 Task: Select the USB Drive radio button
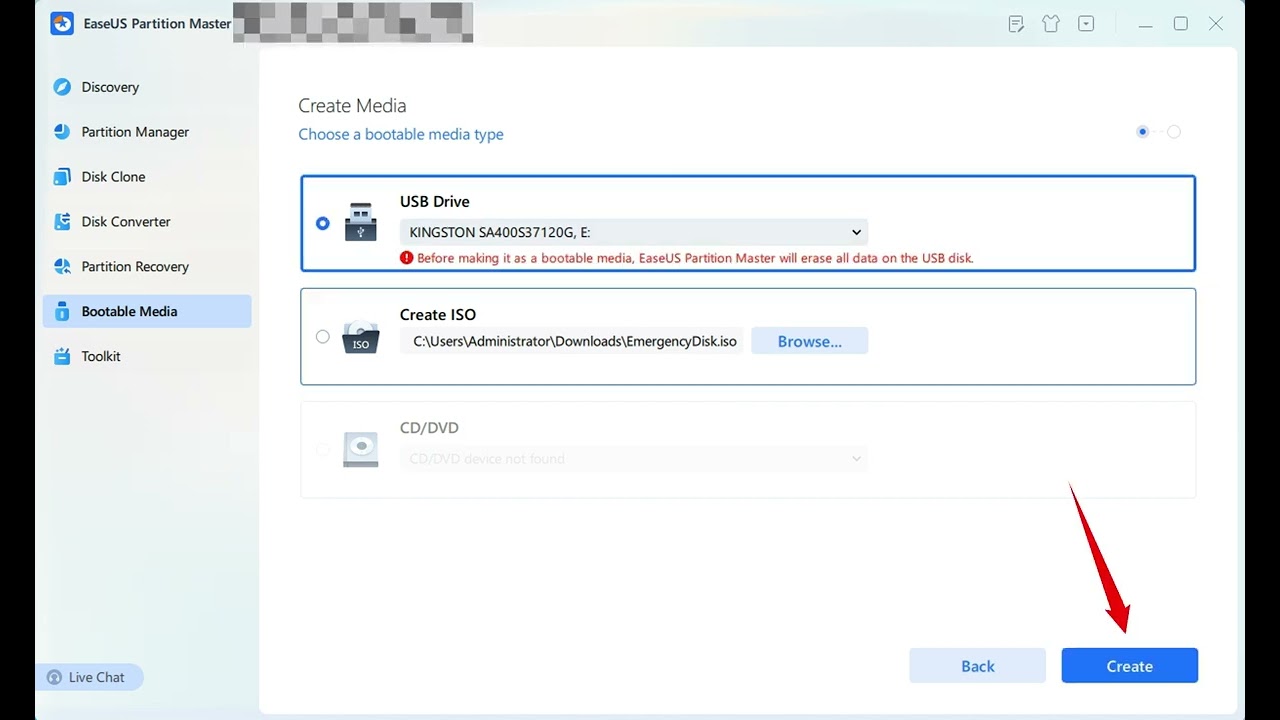click(x=322, y=223)
